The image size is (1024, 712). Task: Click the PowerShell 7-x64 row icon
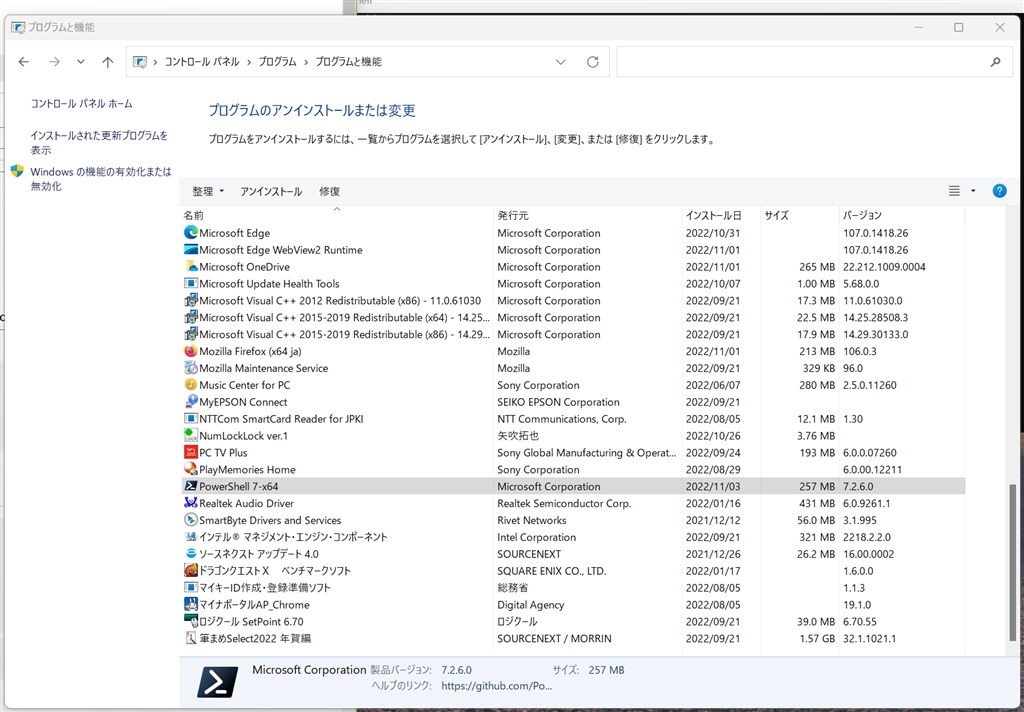[191, 486]
